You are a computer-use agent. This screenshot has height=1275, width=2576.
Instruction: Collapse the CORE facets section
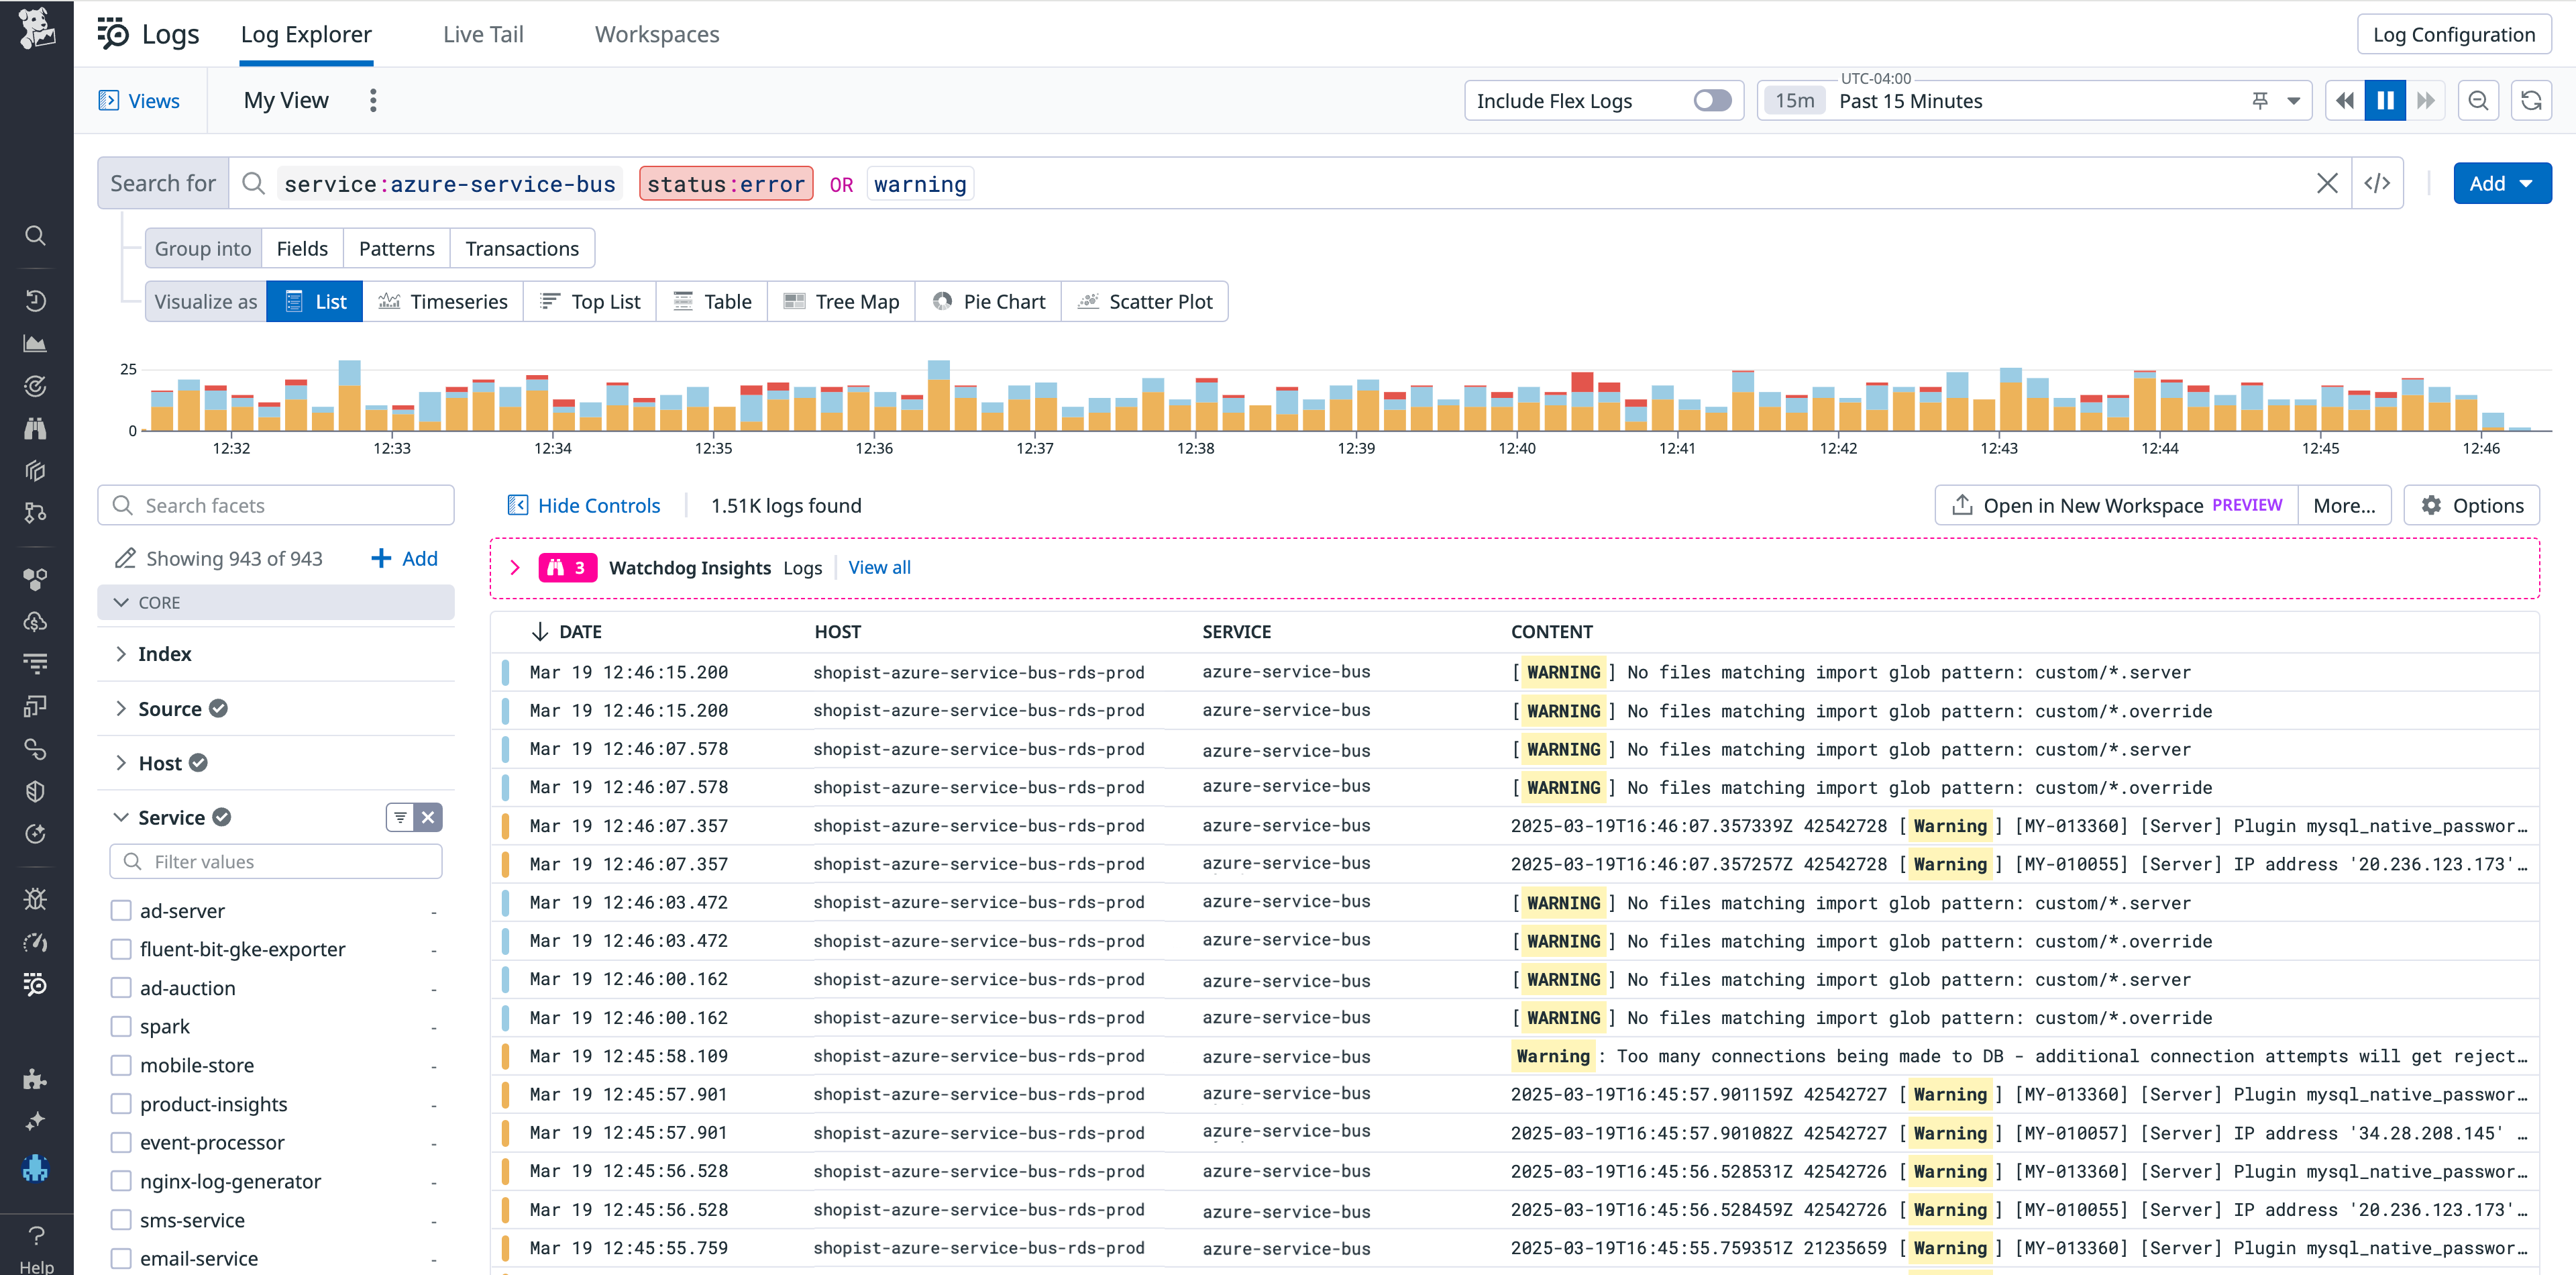coord(120,602)
